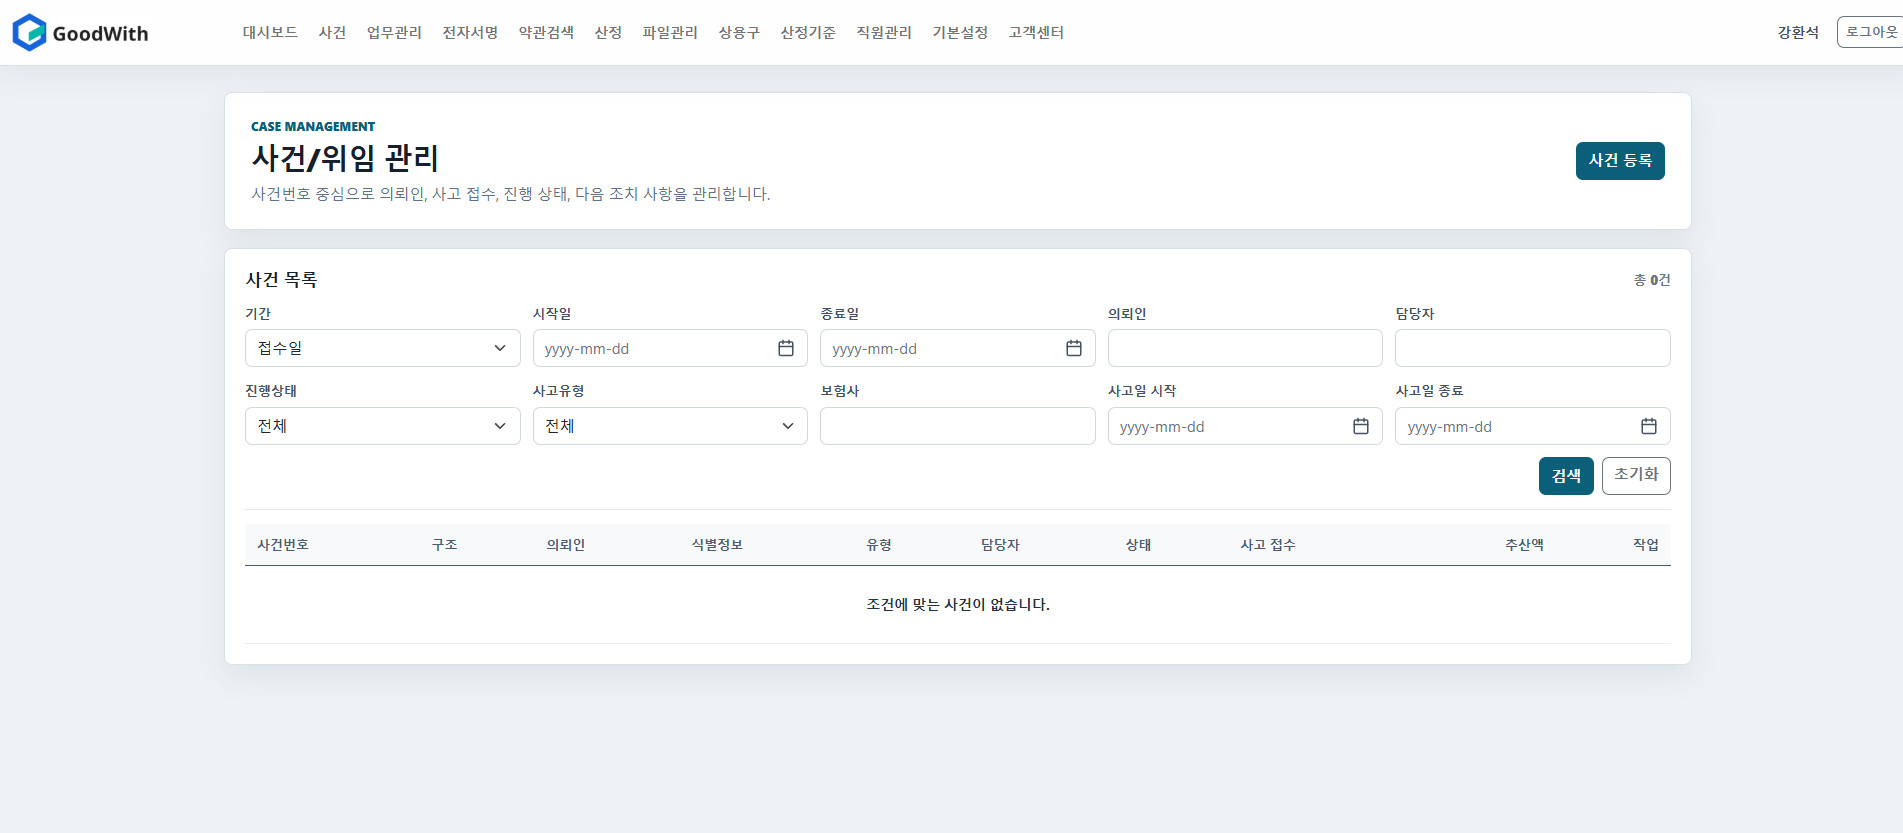
Task: Open the 약관검색 menu
Action: click(x=546, y=33)
